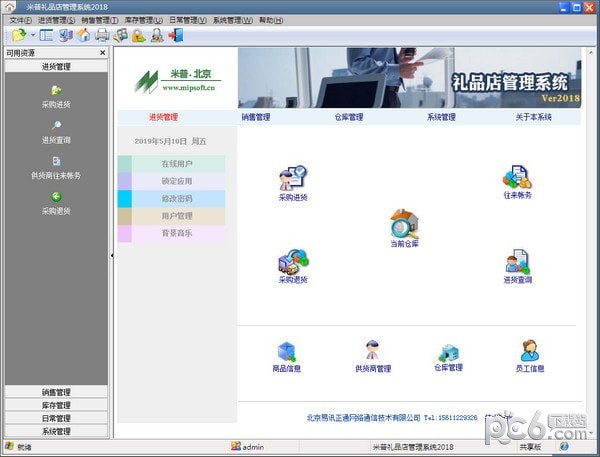600x457 pixels.
Task: Click the printer toolbar icon
Action: point(102,36)
